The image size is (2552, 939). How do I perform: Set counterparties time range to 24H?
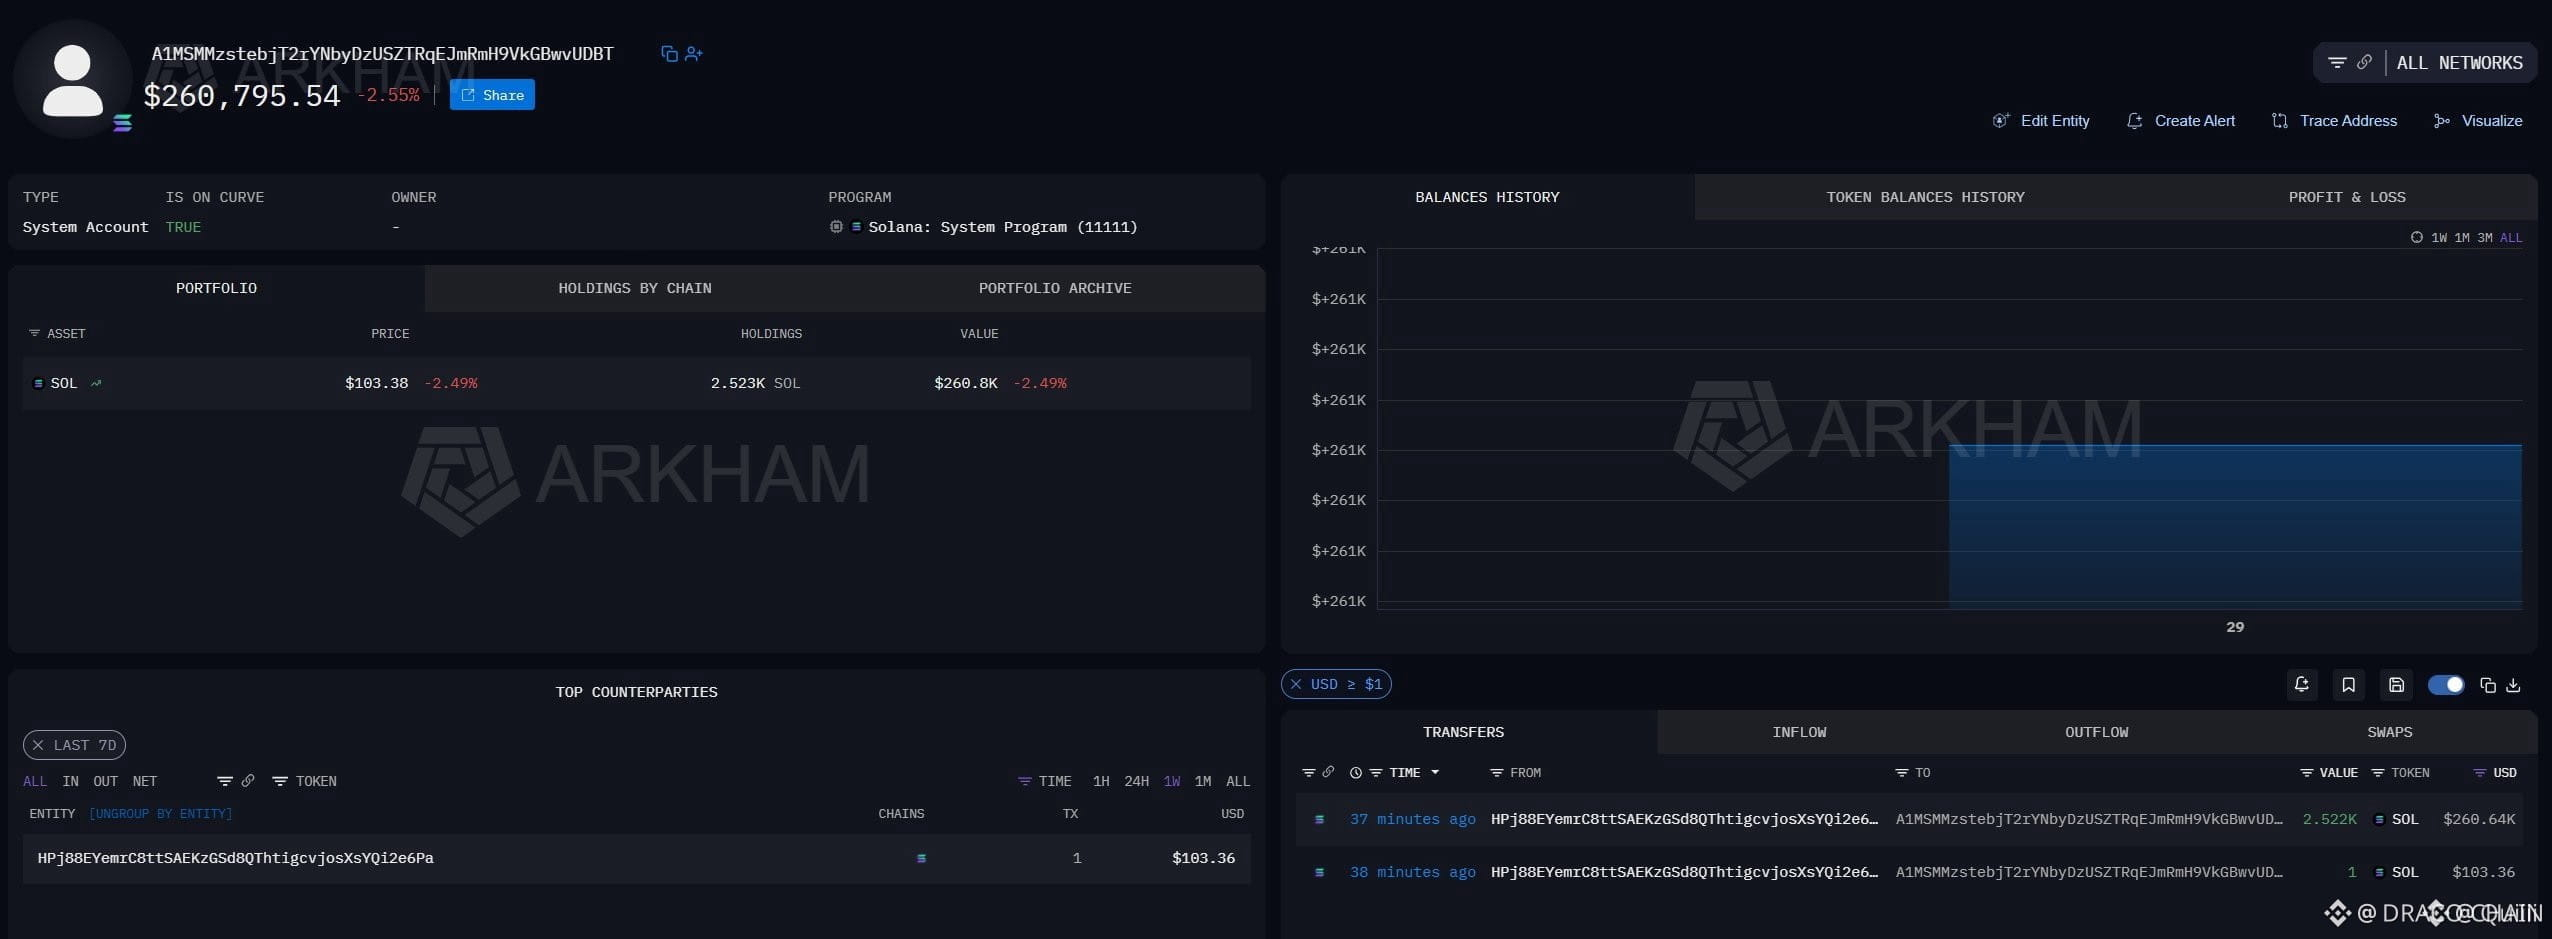point(1136,782)
